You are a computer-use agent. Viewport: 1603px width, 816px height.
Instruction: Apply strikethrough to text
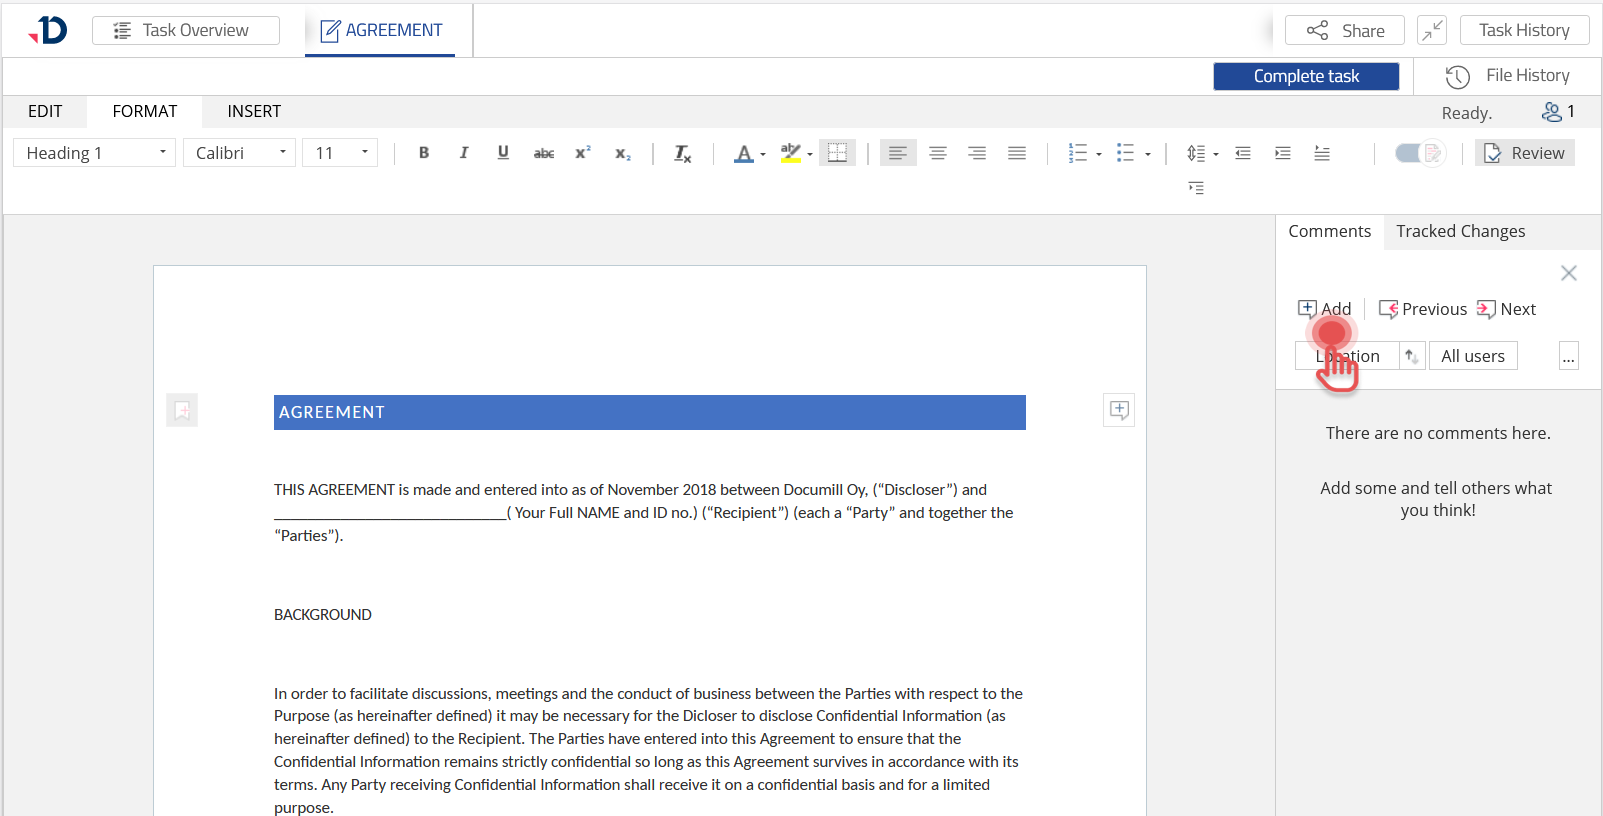pyautogui.click(x=543, y=153)
